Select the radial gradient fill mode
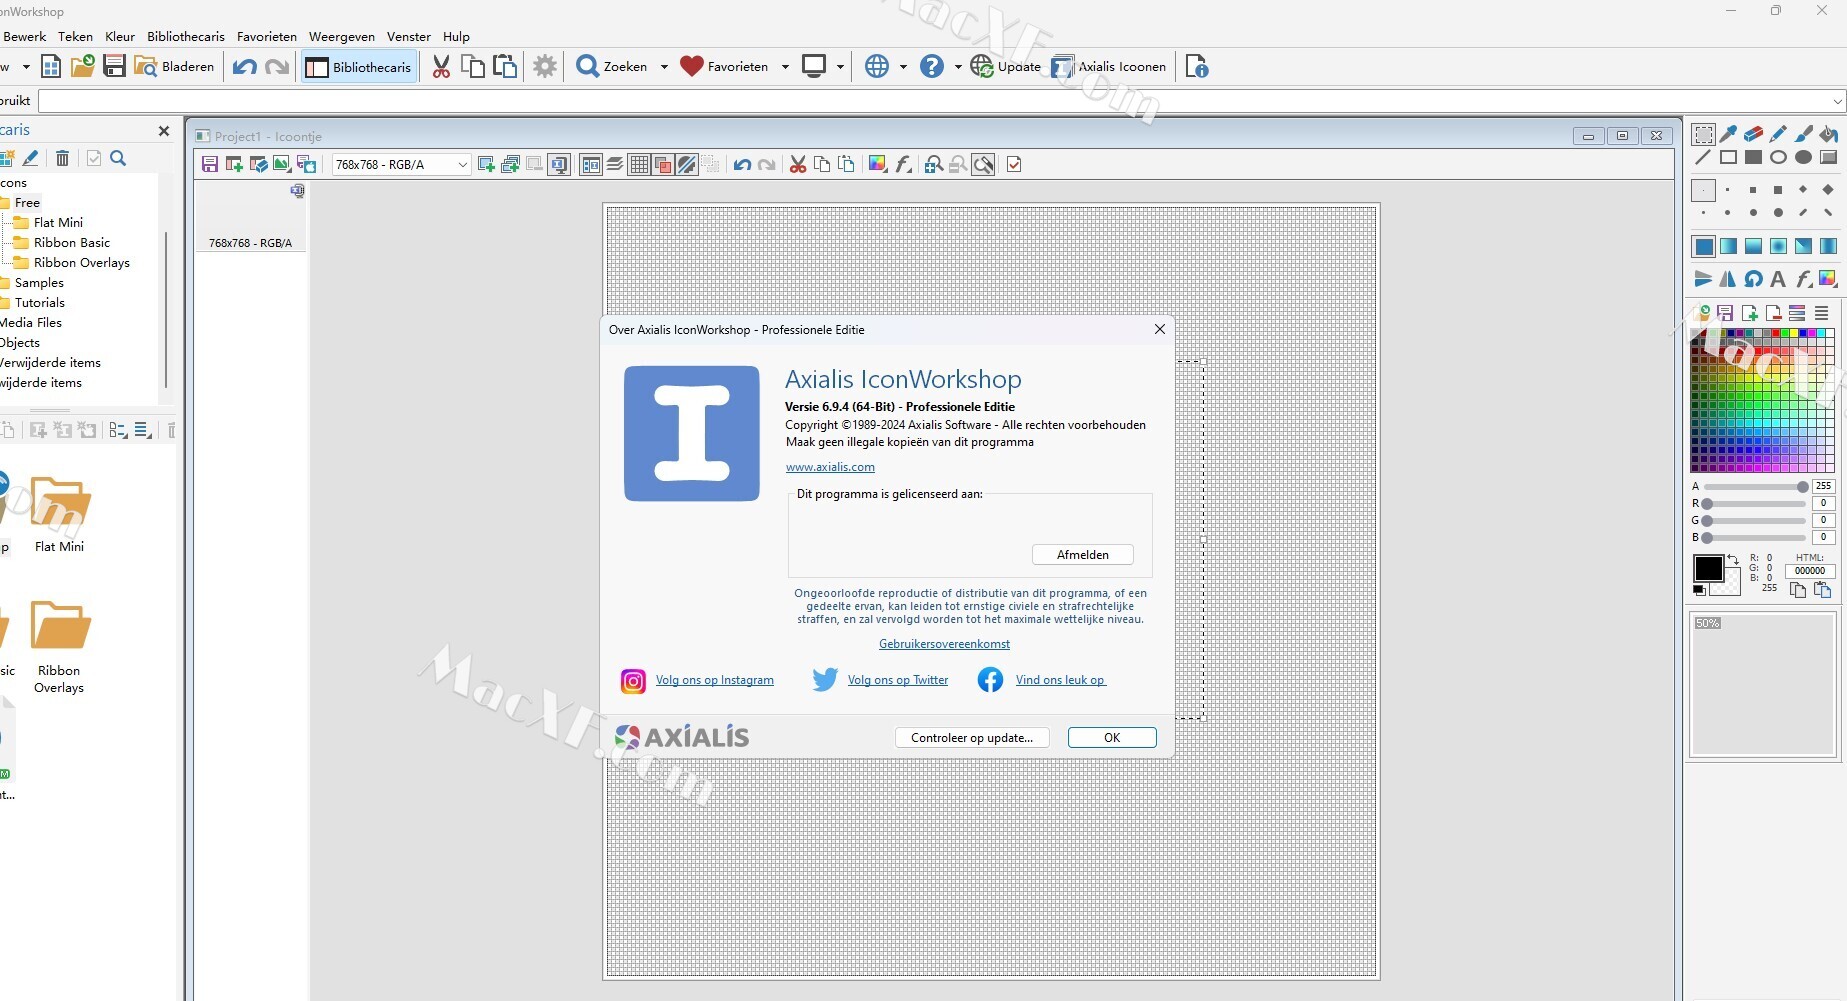This screenshot has height=1001, width=1847. tap(1778, 246)
